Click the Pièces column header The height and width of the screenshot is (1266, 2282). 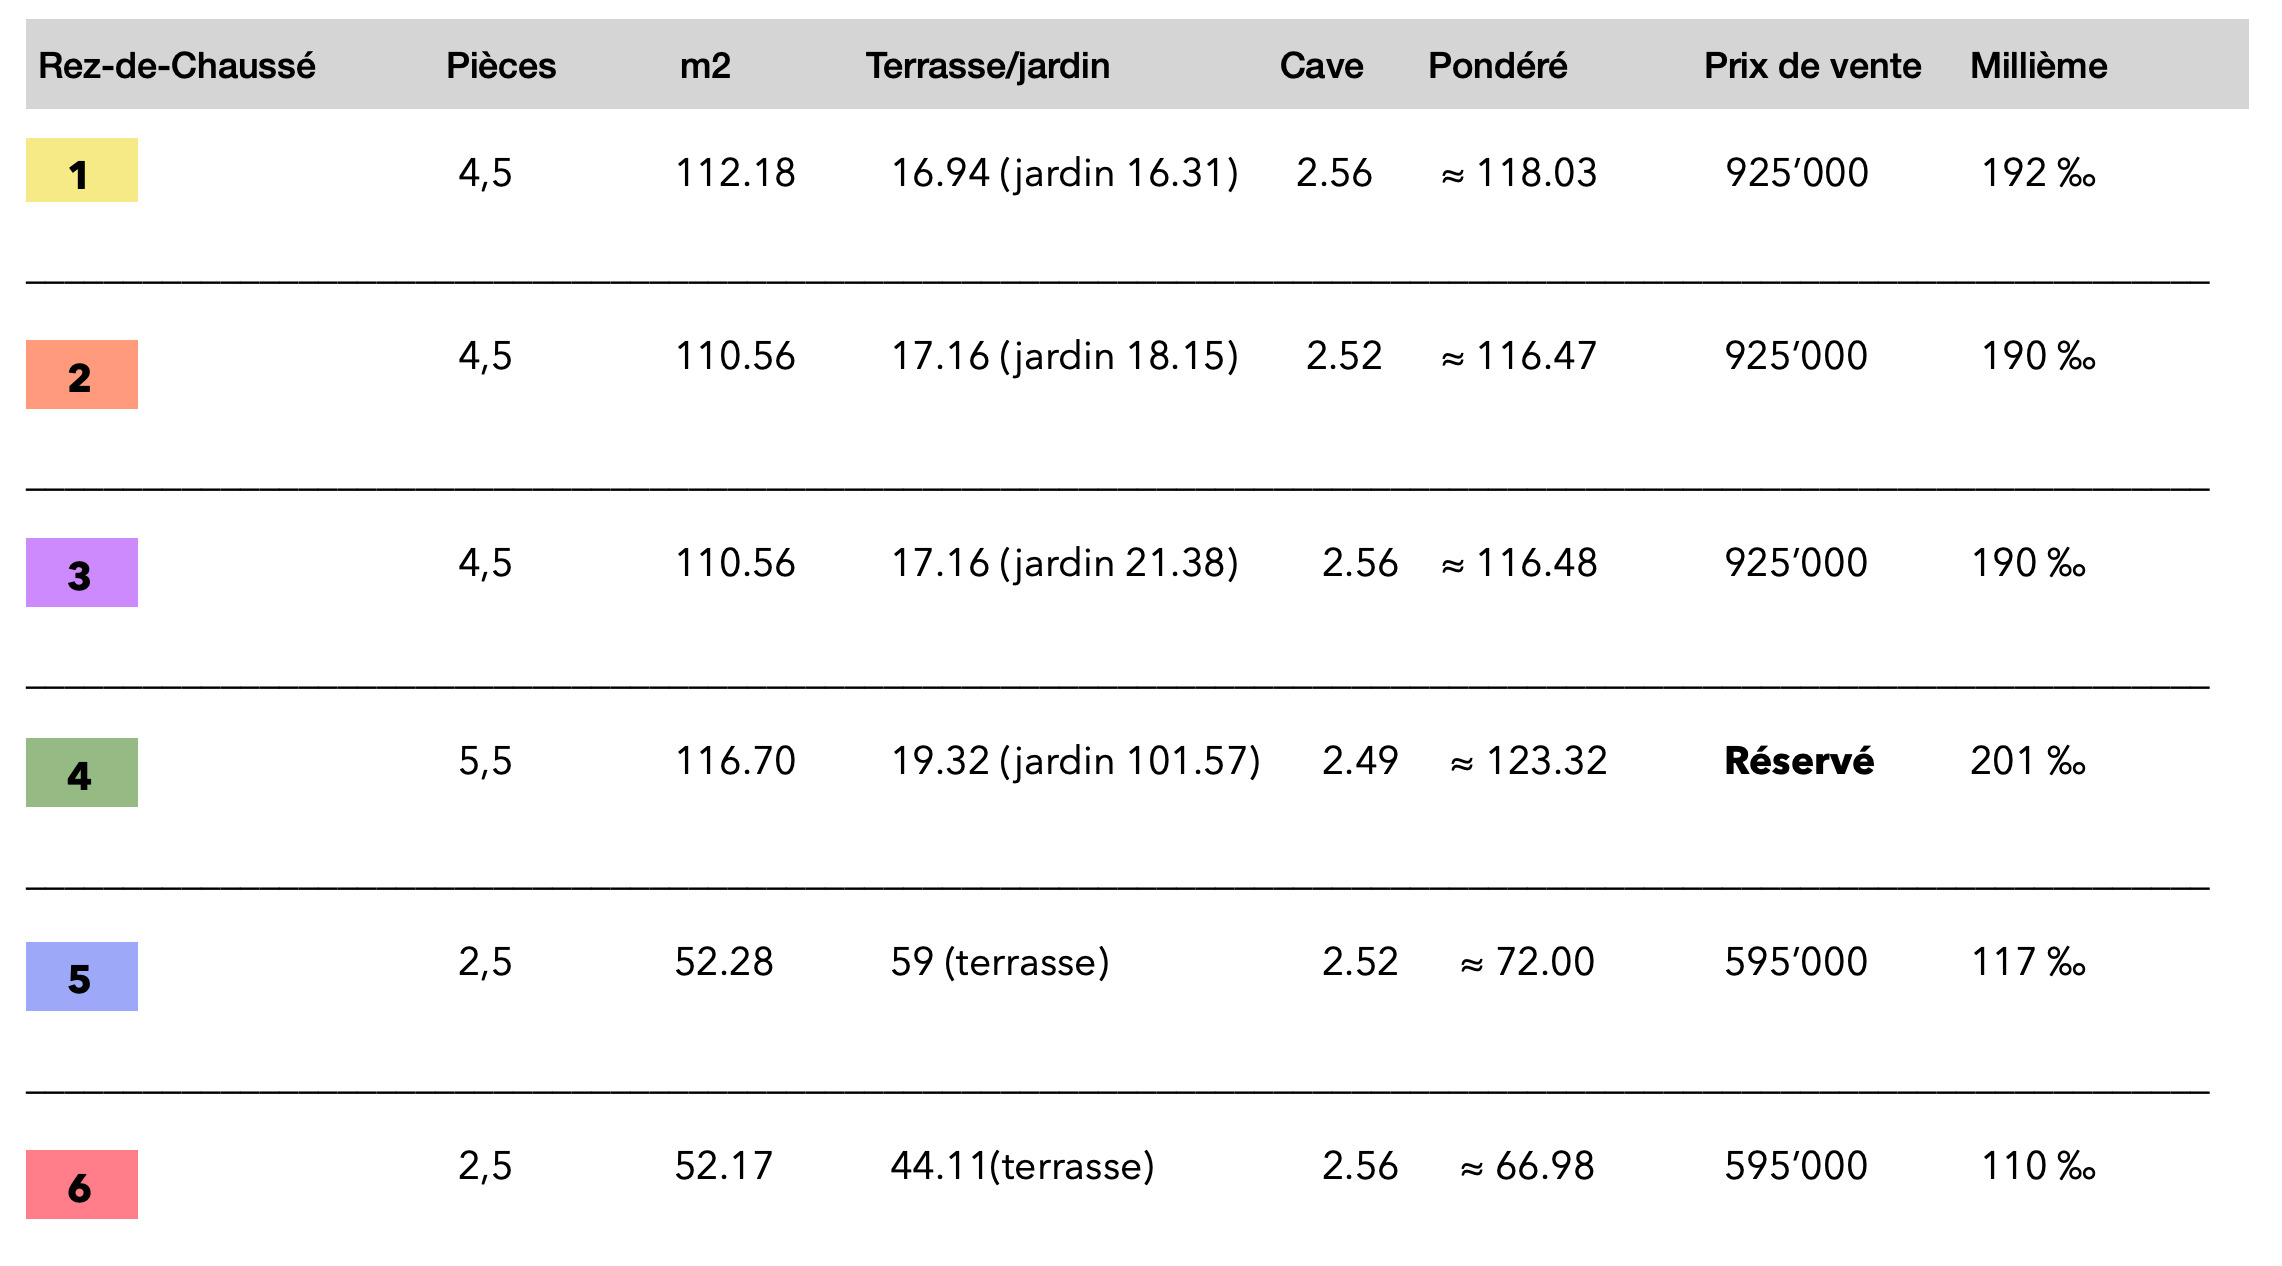pyautogui.click(x=501, y=66)
